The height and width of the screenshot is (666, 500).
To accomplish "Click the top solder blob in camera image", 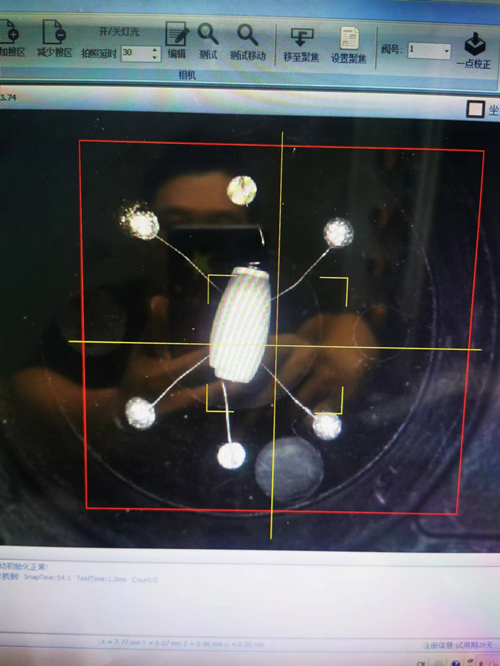I will (x=242, y=190).
